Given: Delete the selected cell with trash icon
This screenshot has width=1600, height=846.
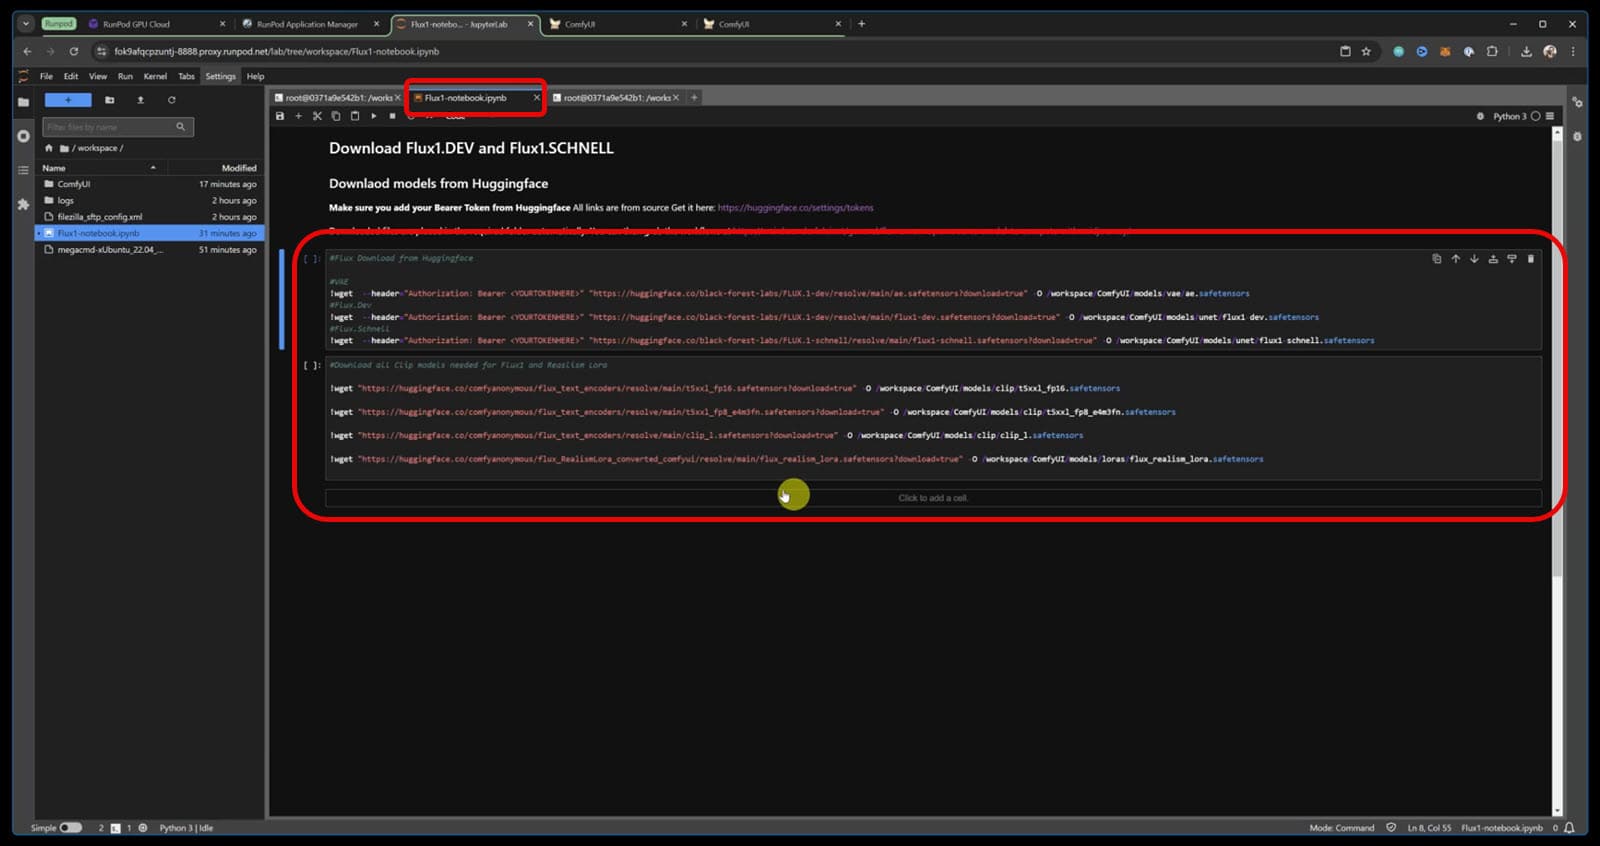Looking at the screenshot, I should pos(1531,259).
